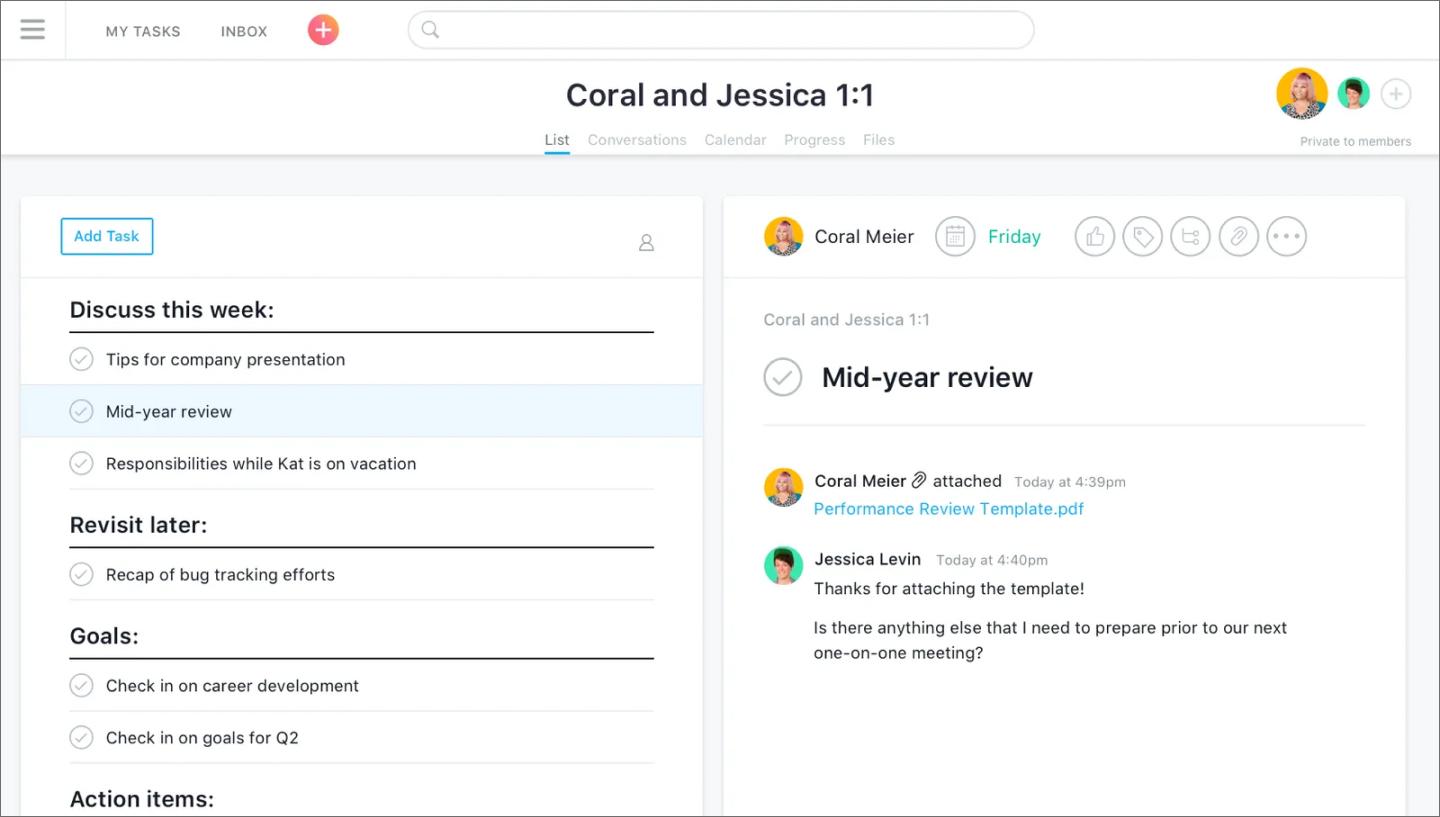This screenshot has height=817, width=1440.
Task: Click the Goals section header
Action: (x=104, y=636)
